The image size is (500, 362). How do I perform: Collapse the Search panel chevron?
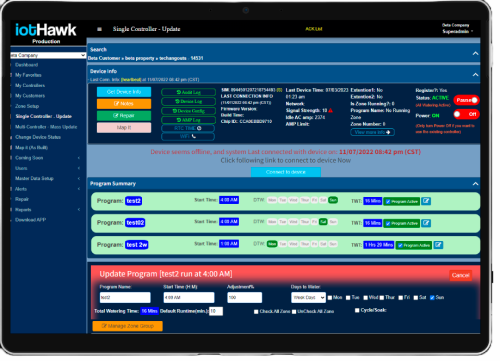475,53
